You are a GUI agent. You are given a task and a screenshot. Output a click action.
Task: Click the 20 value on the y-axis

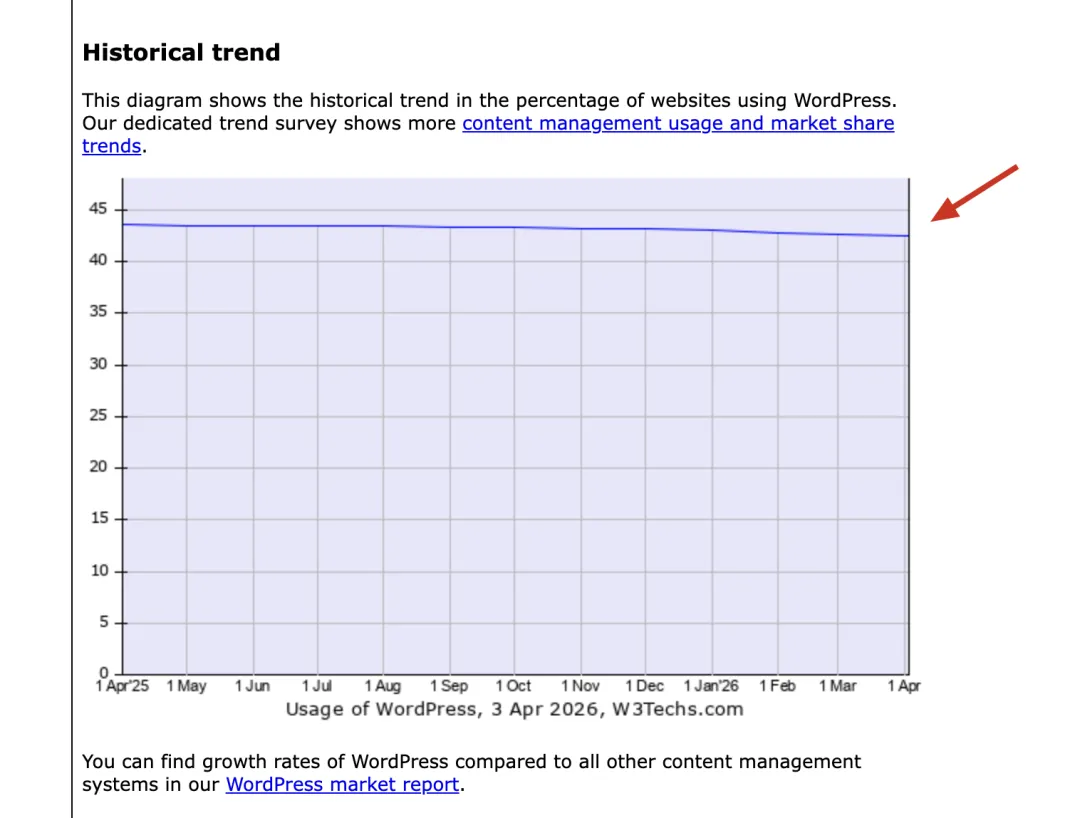[98, 467]
